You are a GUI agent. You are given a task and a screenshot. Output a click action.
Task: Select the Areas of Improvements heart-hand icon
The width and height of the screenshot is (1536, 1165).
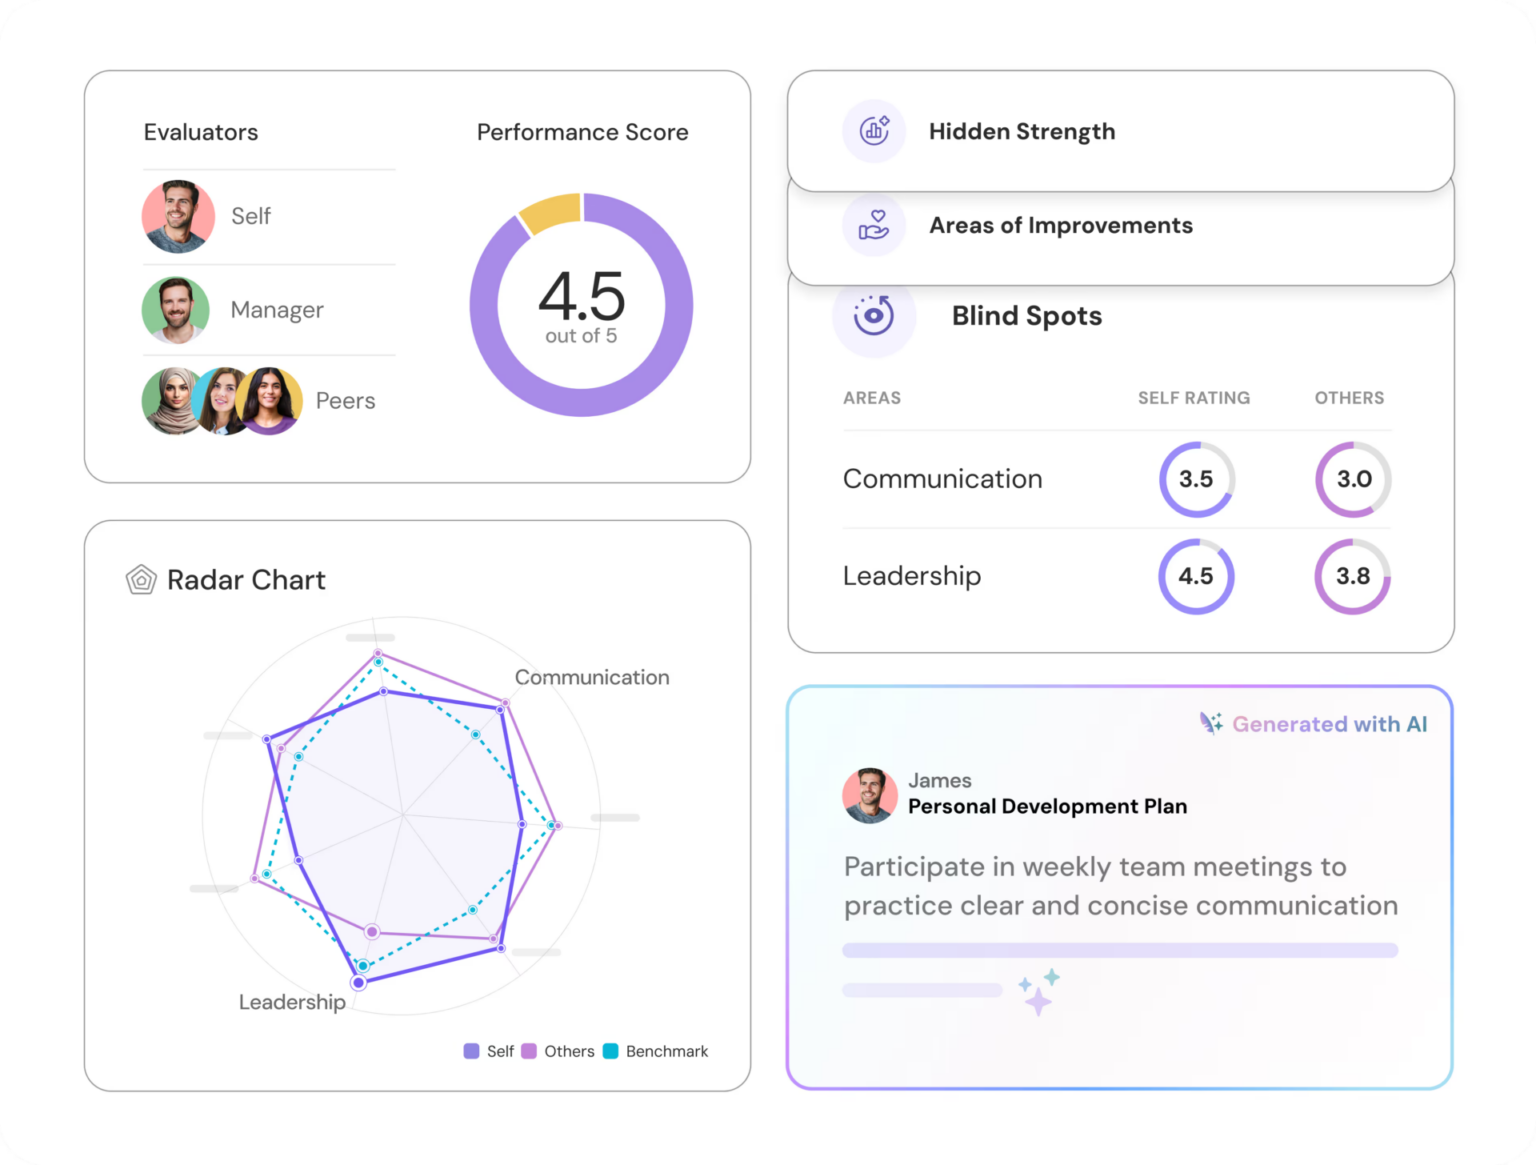pyautogui.click(x=874, y=226)
